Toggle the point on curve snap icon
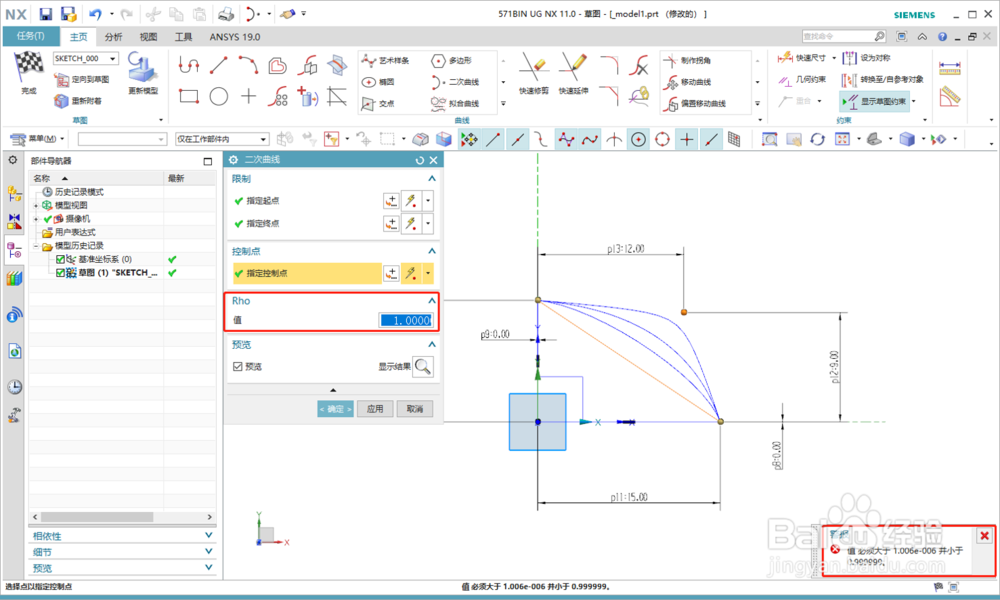The height and width of the screenshot is (600, 1000). point(711,140)
